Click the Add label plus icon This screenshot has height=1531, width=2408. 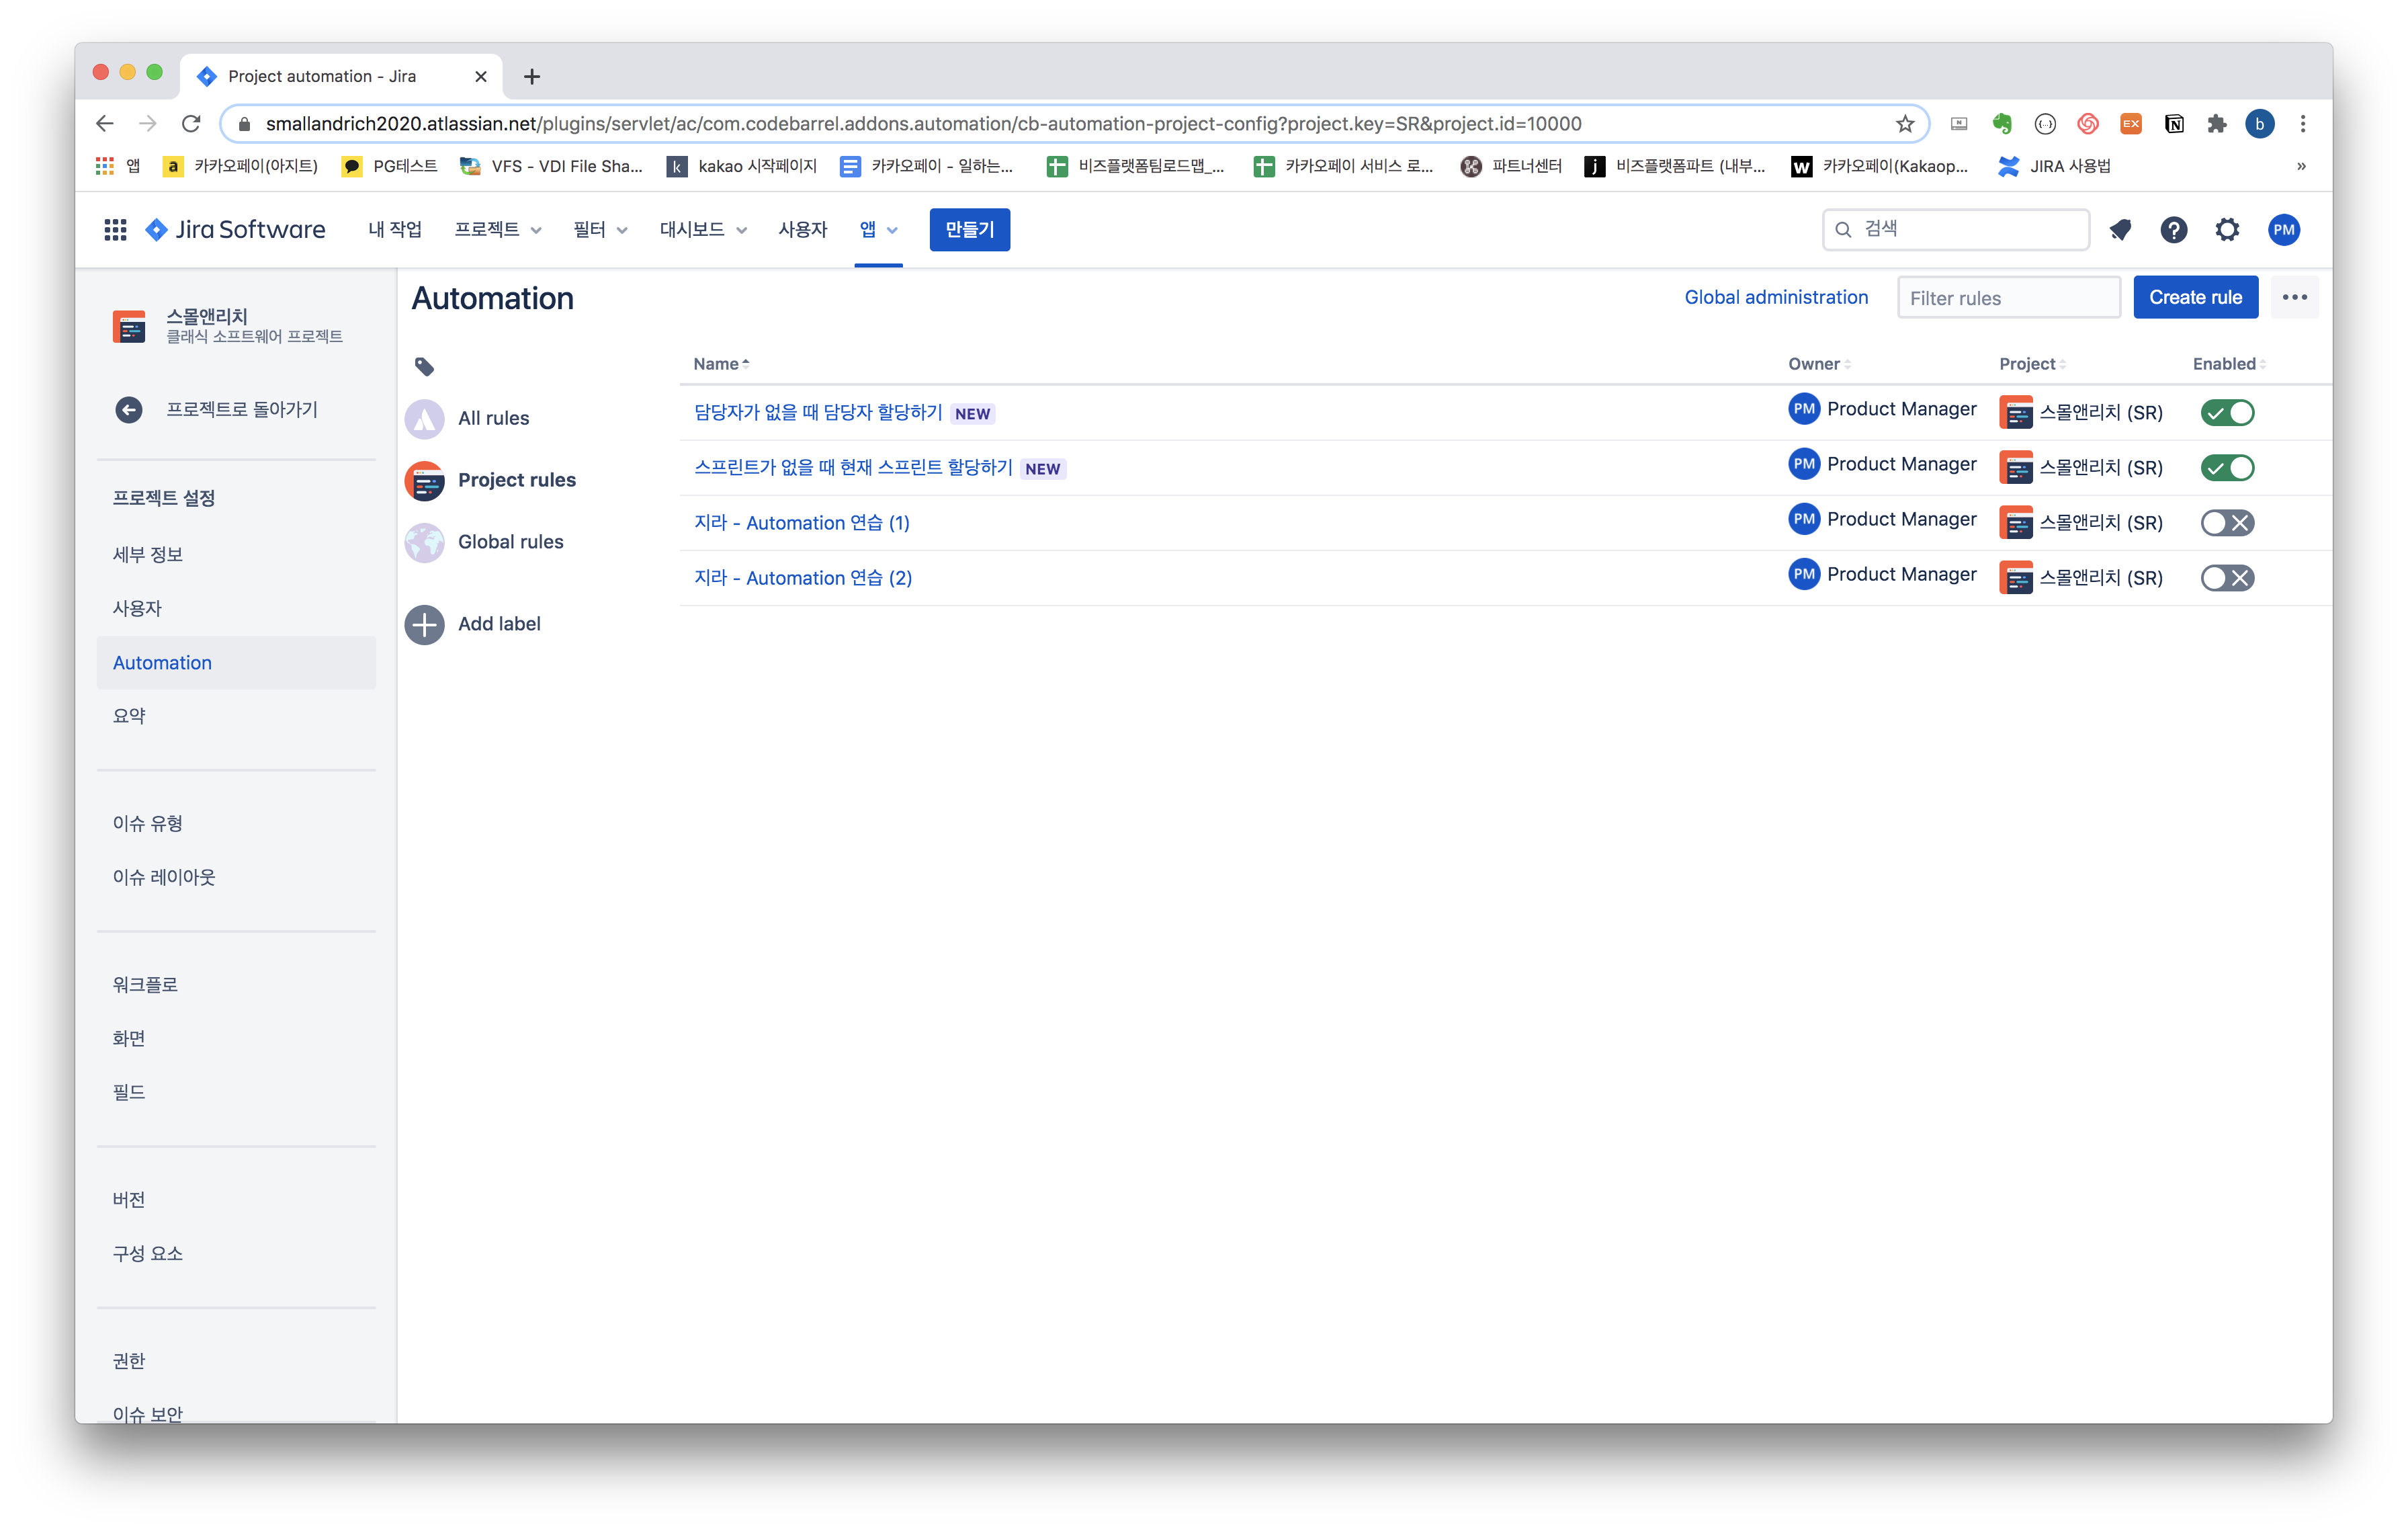tap(424, 625)
